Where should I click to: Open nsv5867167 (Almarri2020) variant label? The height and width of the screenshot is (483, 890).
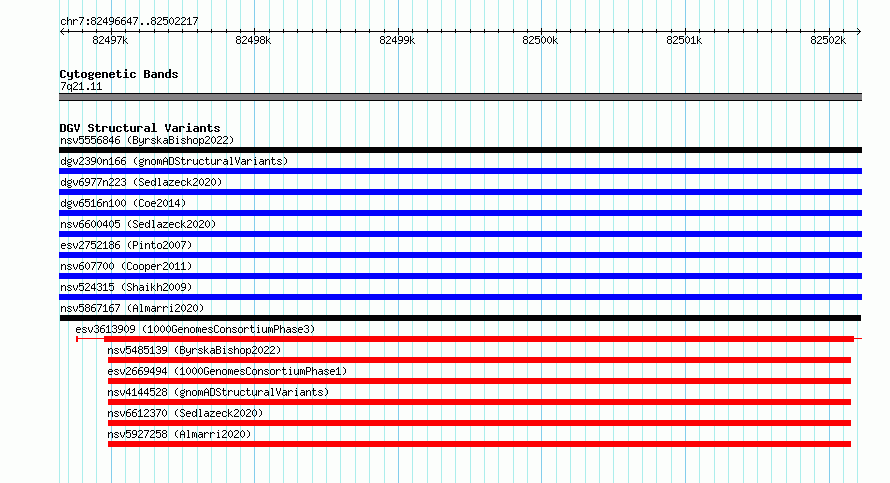coord(132,308)
